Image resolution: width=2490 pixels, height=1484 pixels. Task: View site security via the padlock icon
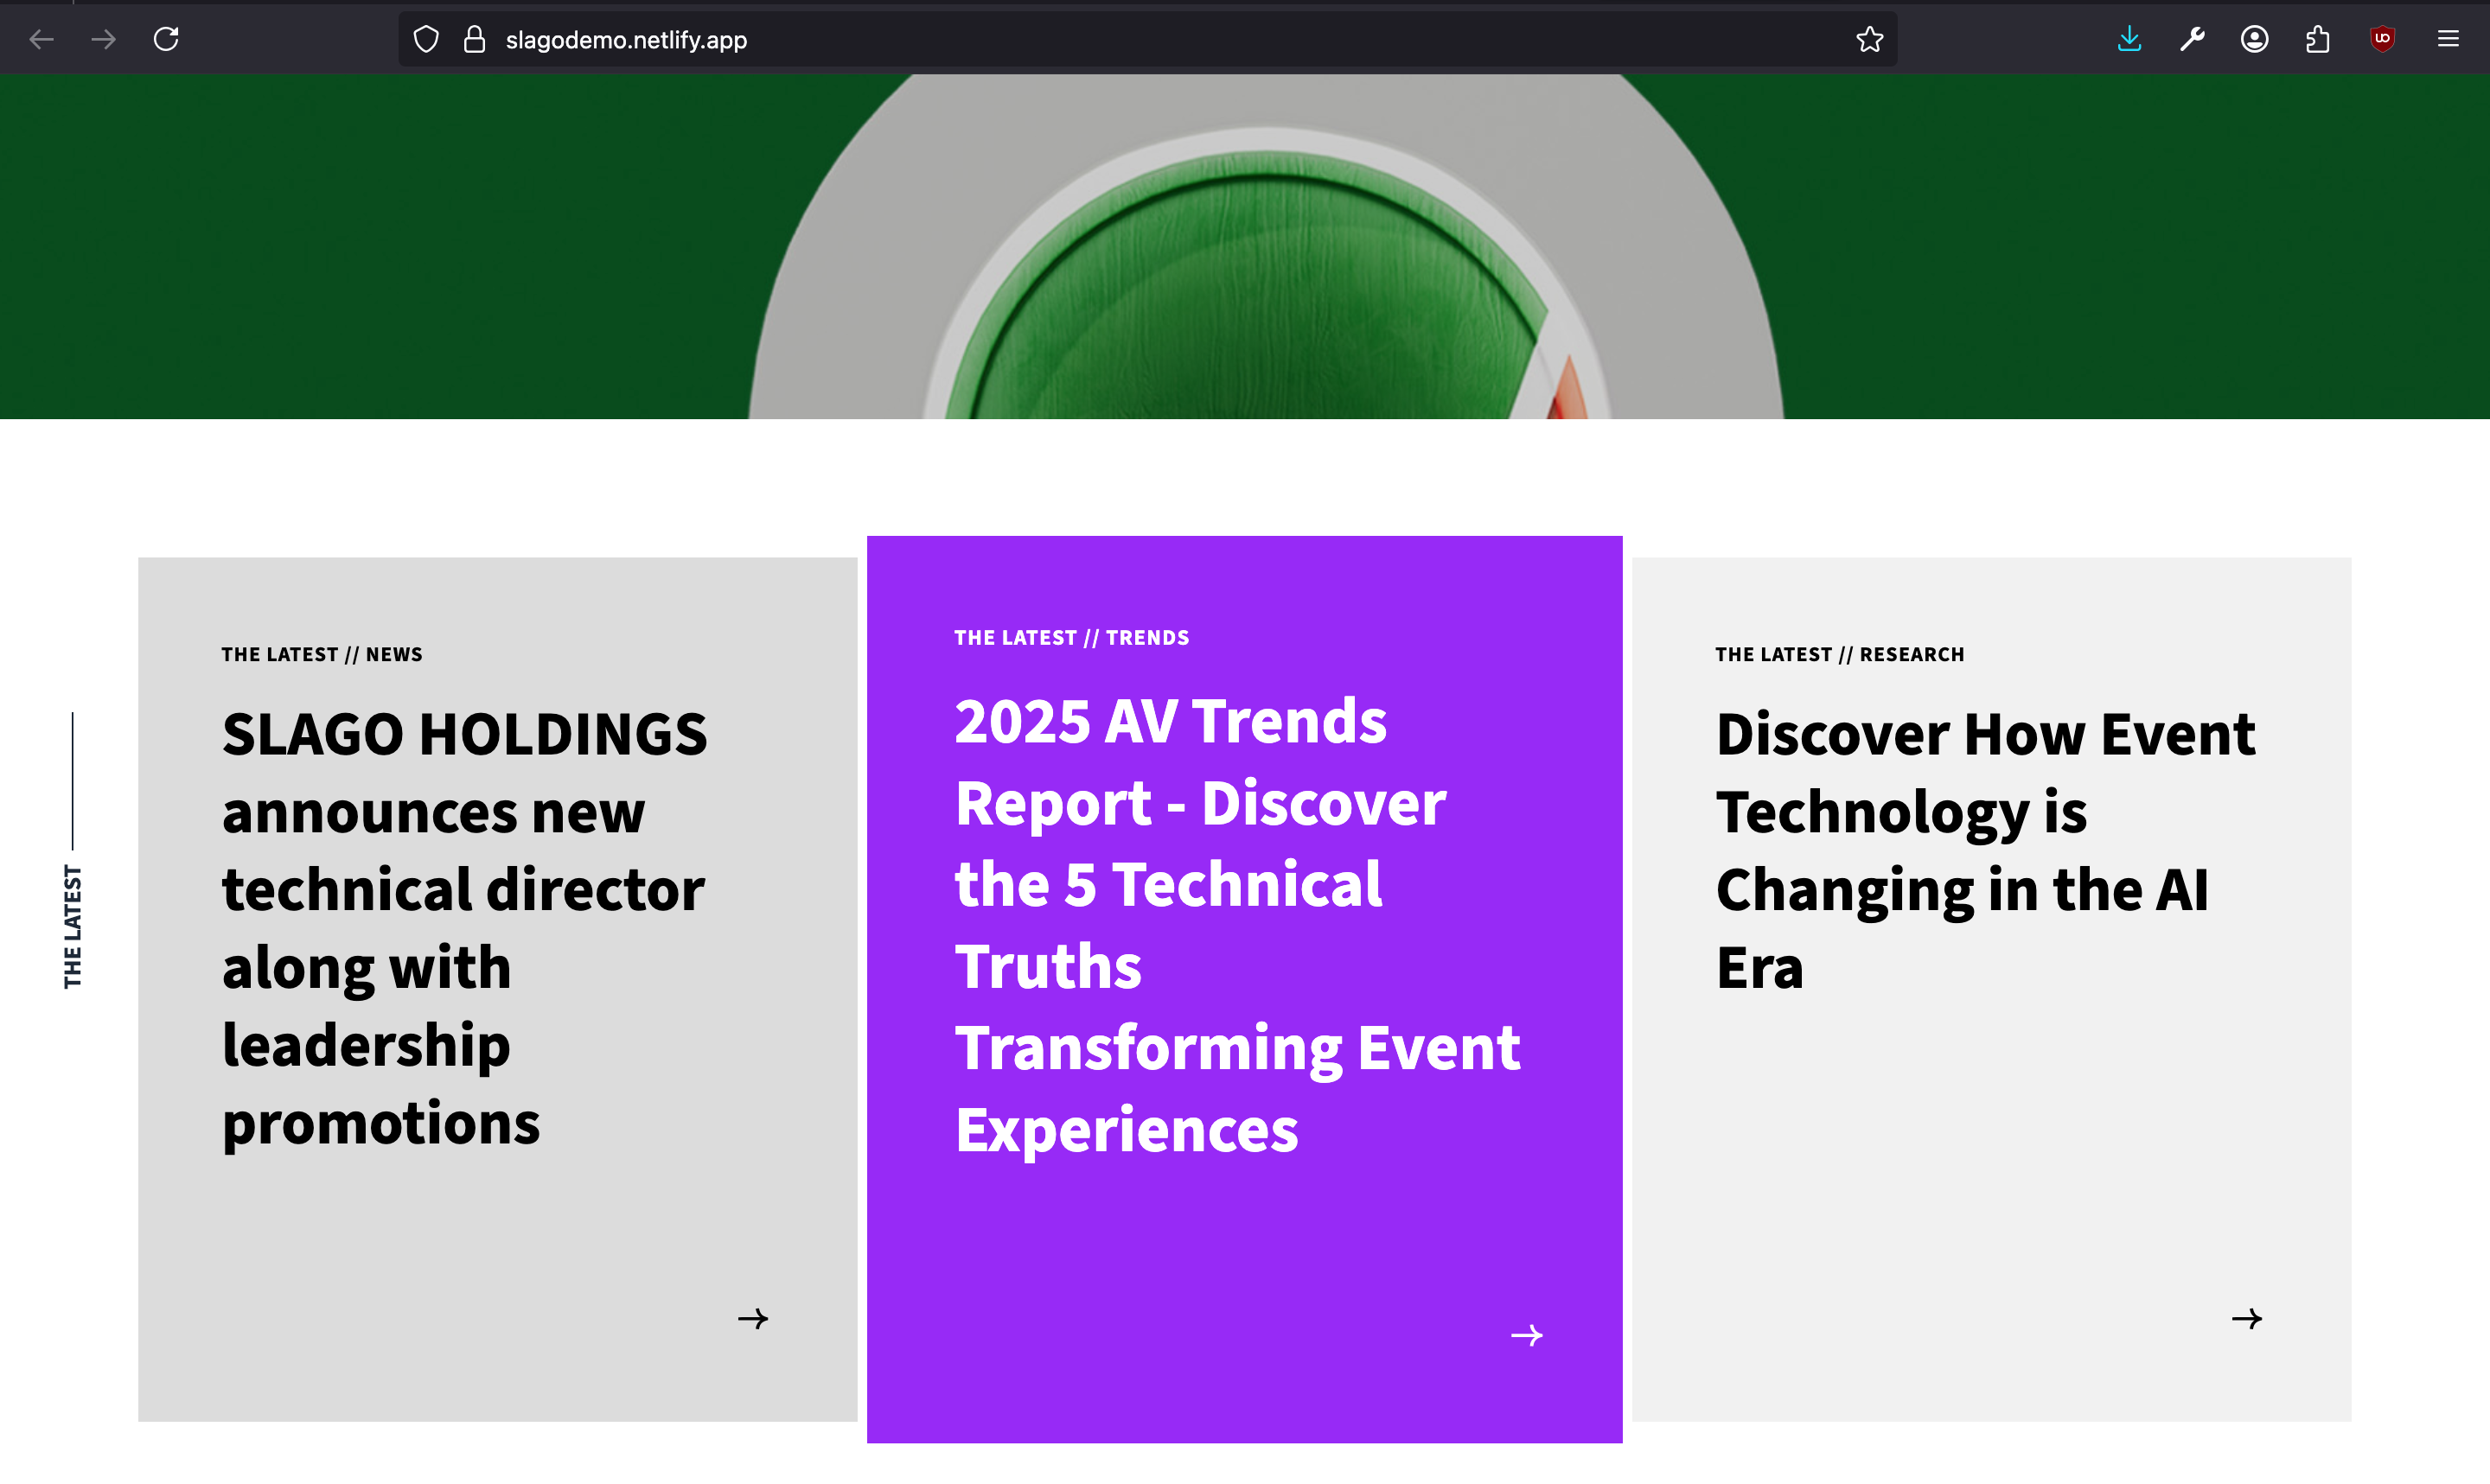point(474,40)
